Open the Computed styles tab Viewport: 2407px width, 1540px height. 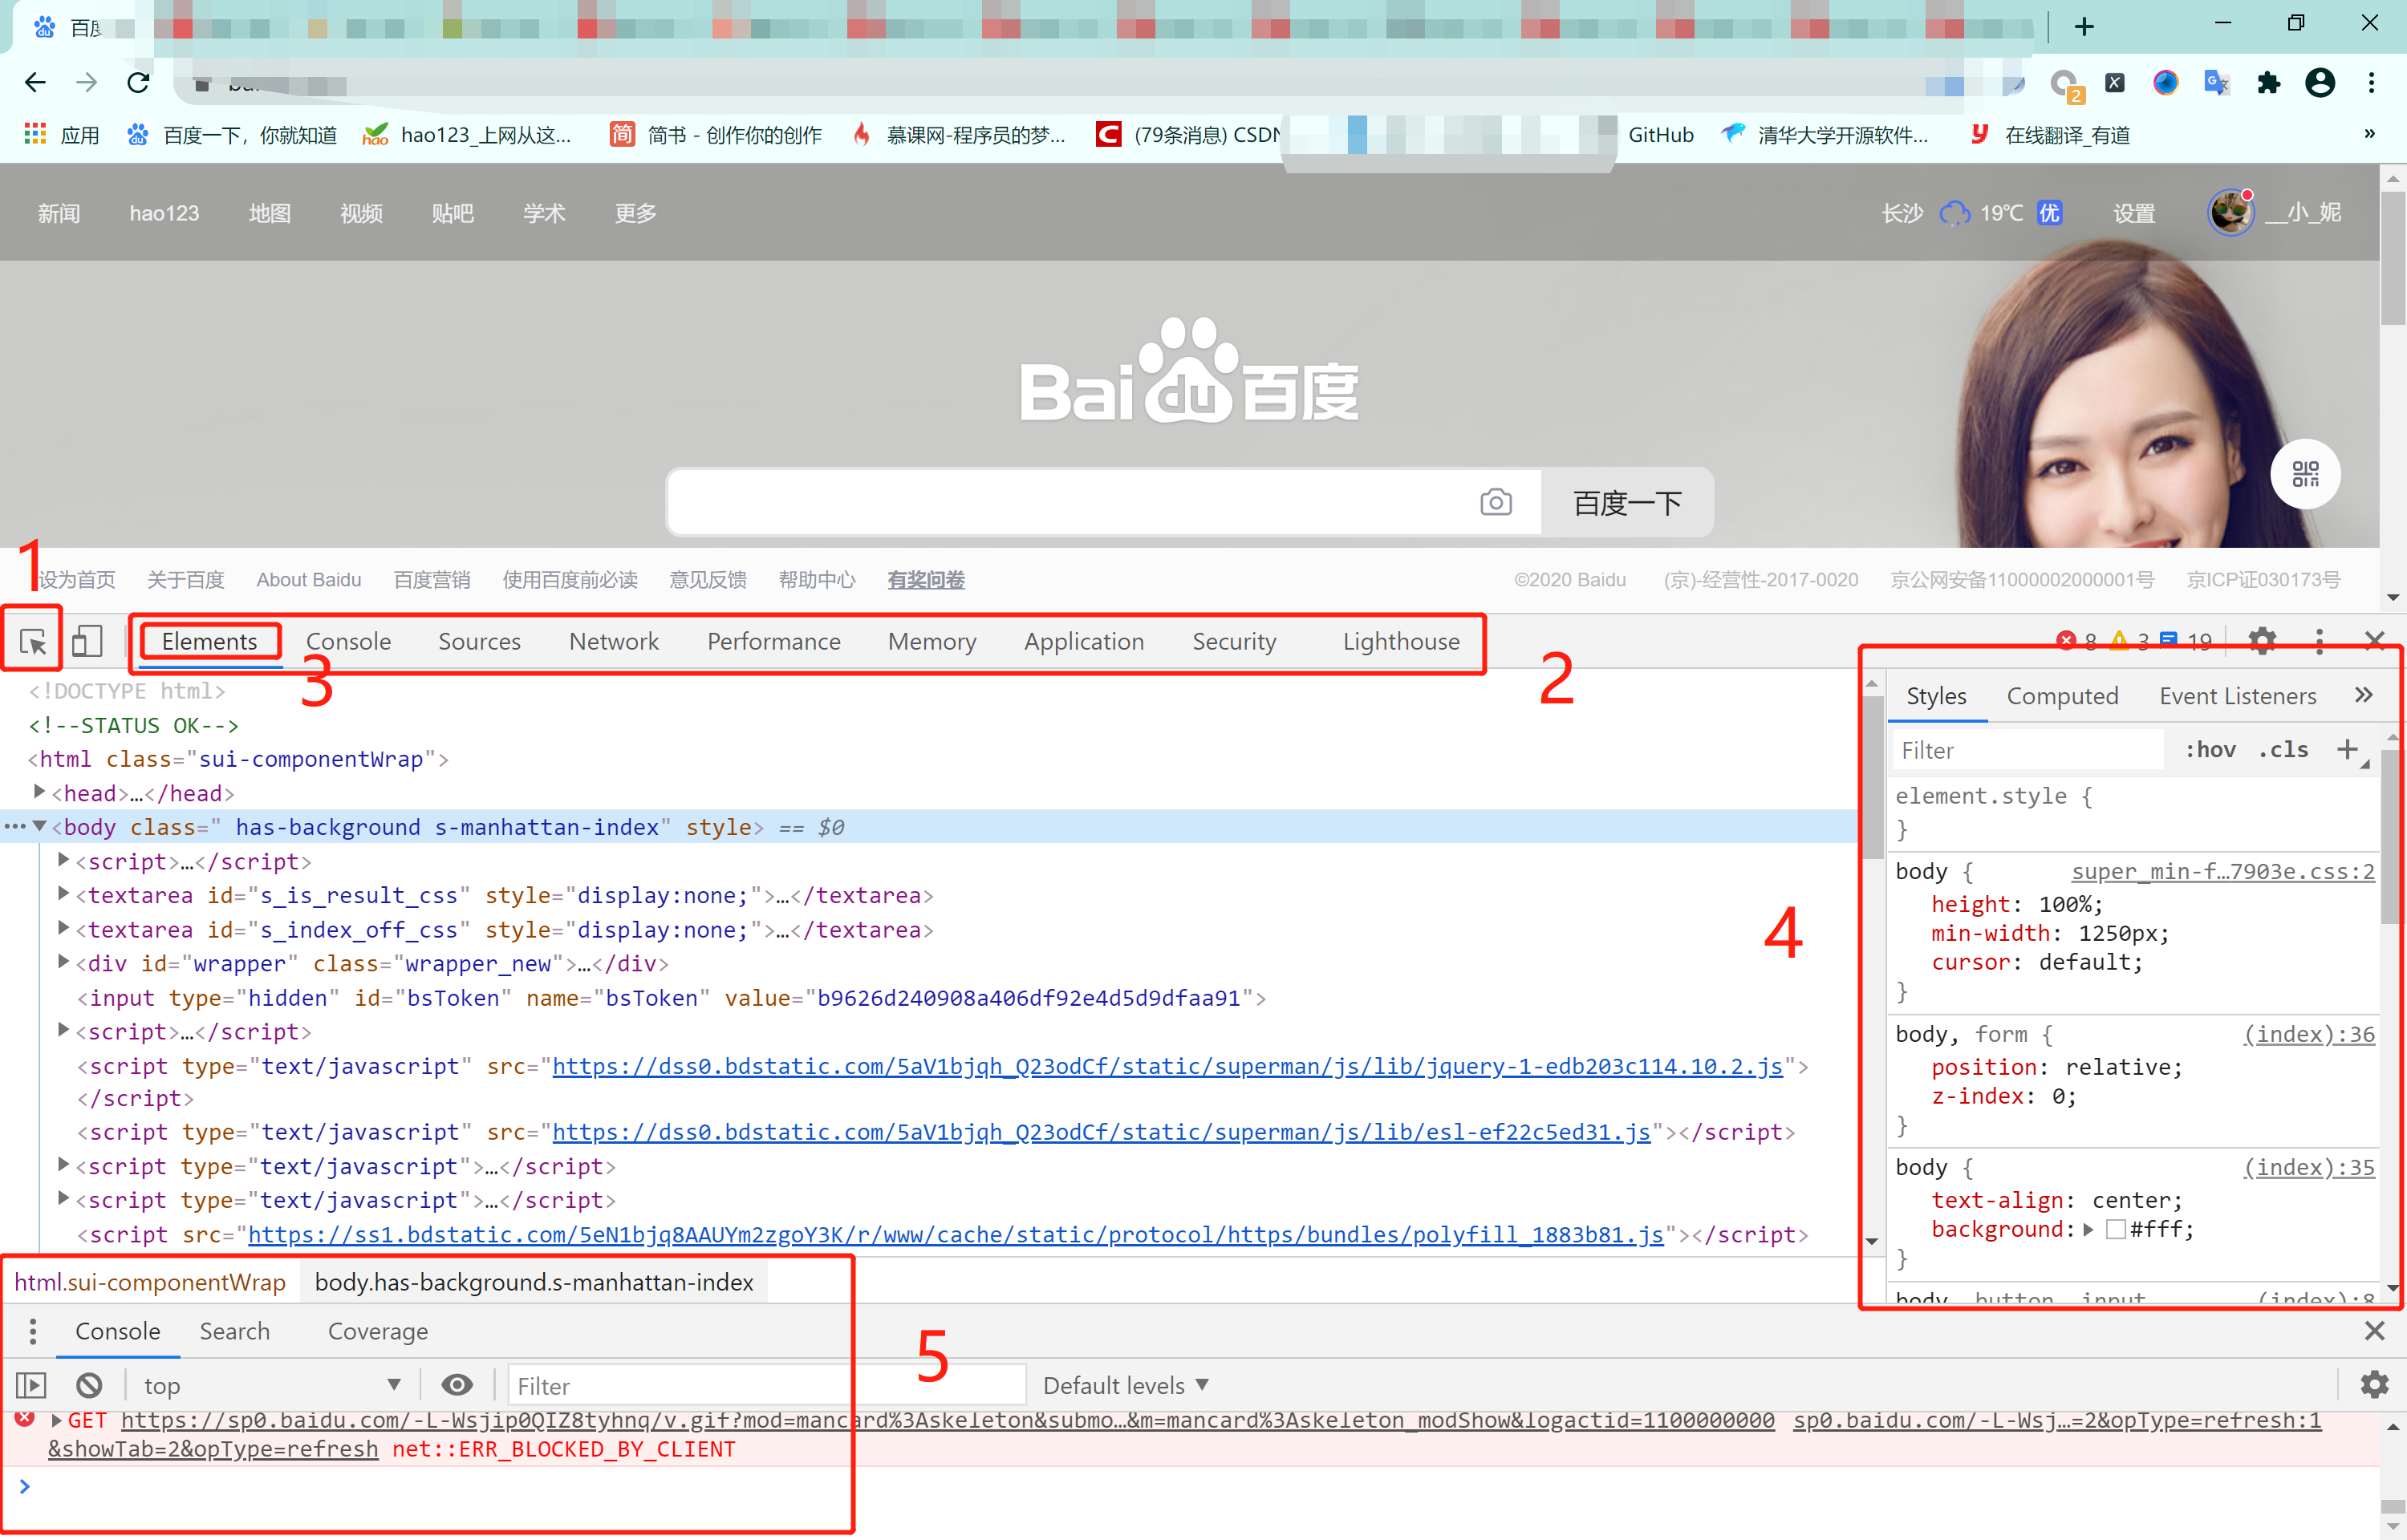point(2062,696)
